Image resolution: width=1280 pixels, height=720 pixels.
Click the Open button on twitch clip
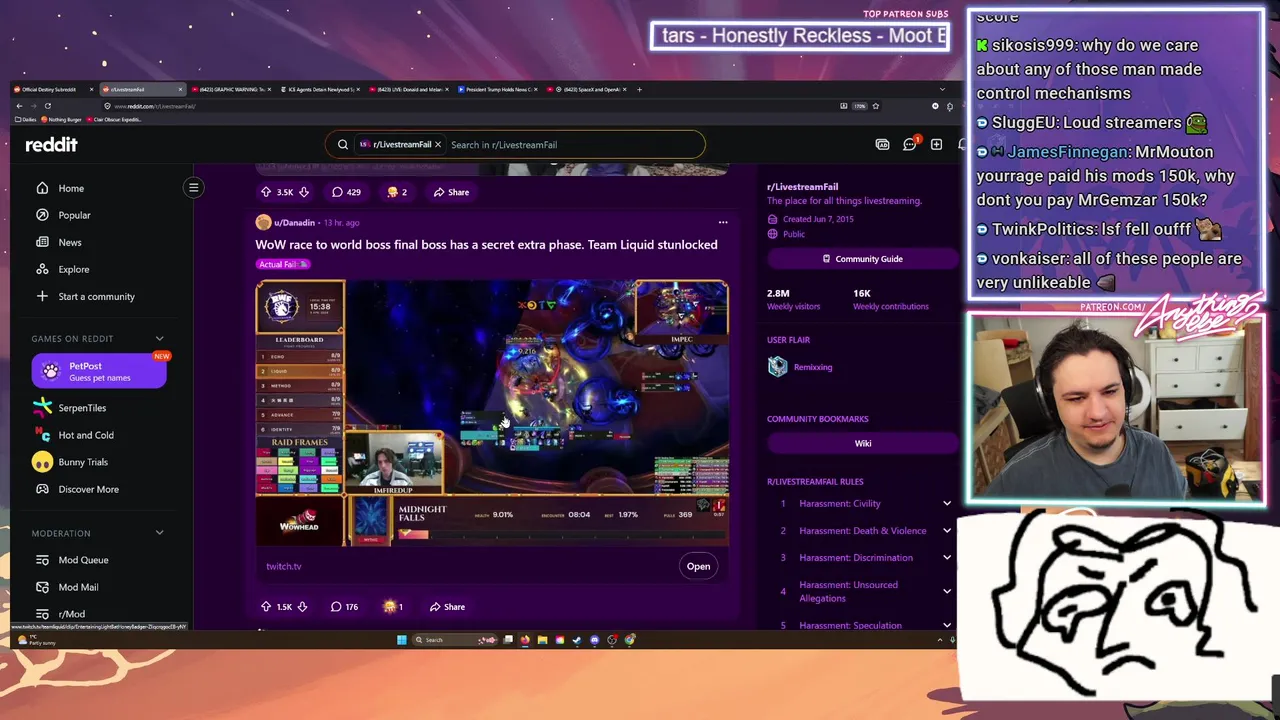click(698, 566)
